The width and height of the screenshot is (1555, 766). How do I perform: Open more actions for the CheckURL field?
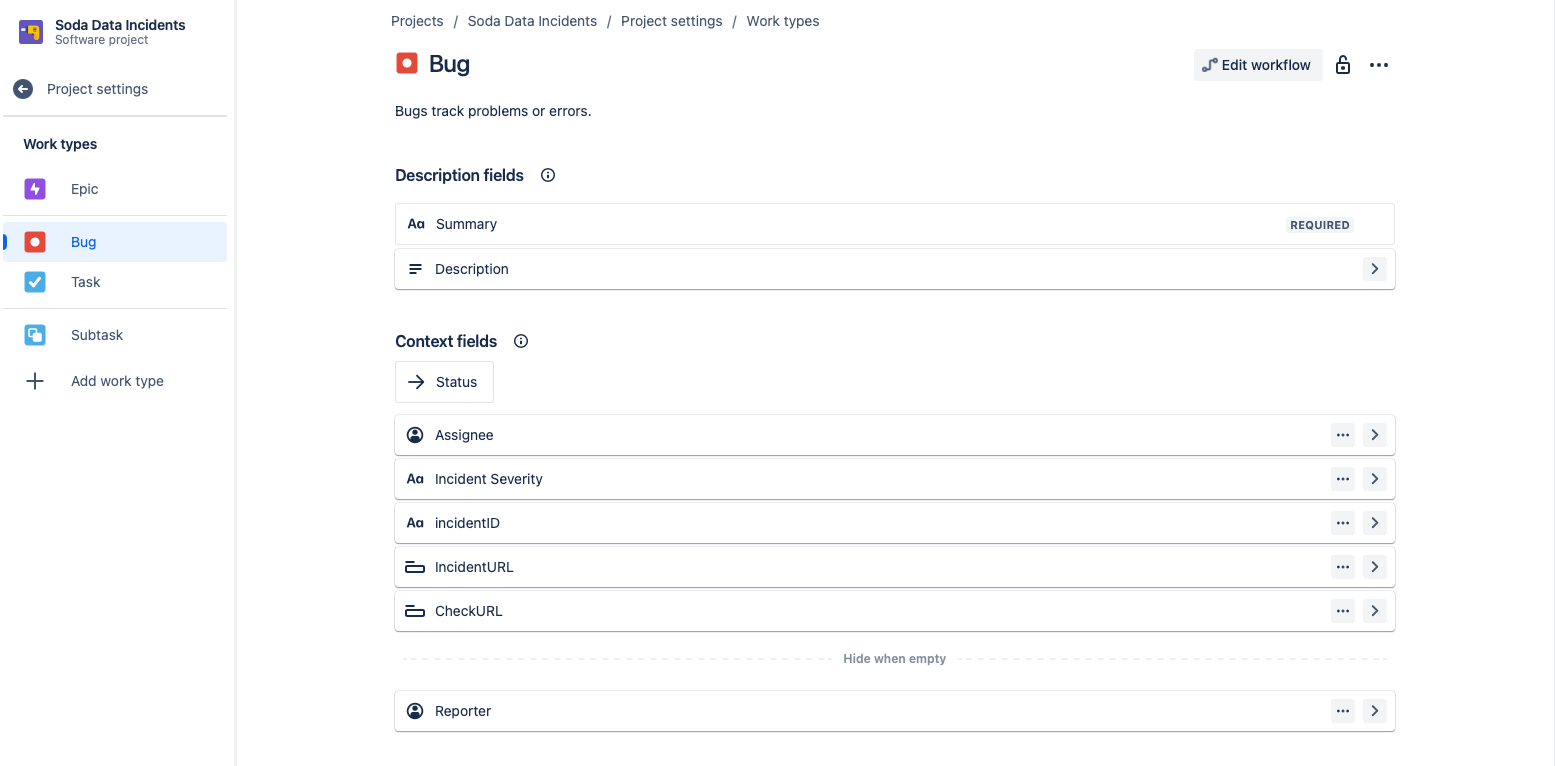(1342, 611)
